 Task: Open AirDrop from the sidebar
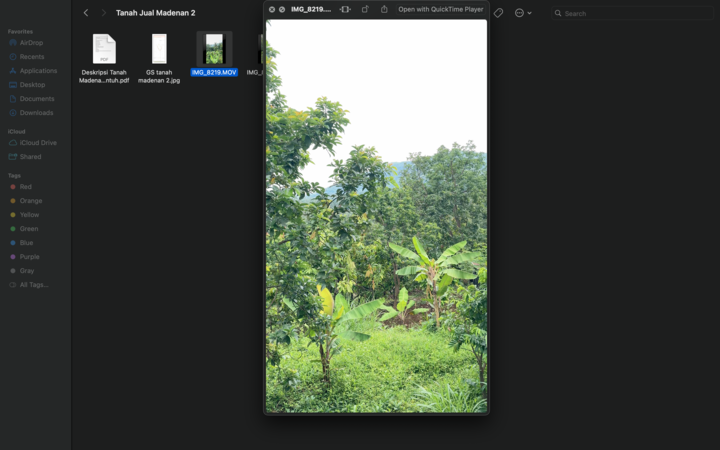coord(31,43)
